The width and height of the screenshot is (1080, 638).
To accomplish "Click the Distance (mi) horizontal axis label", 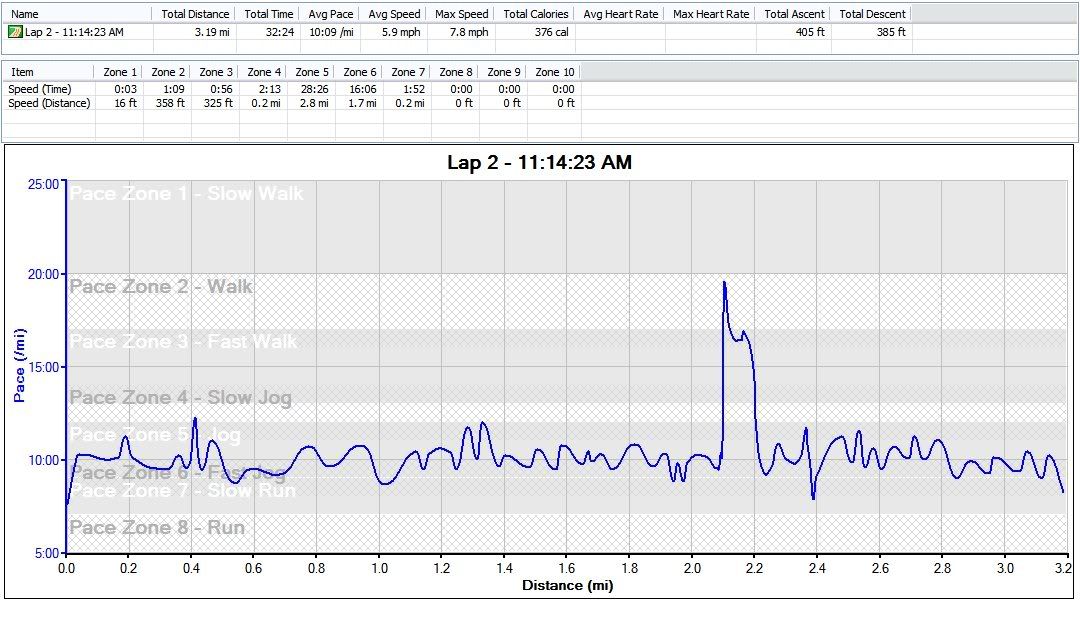I will click(x=567, y=585).
